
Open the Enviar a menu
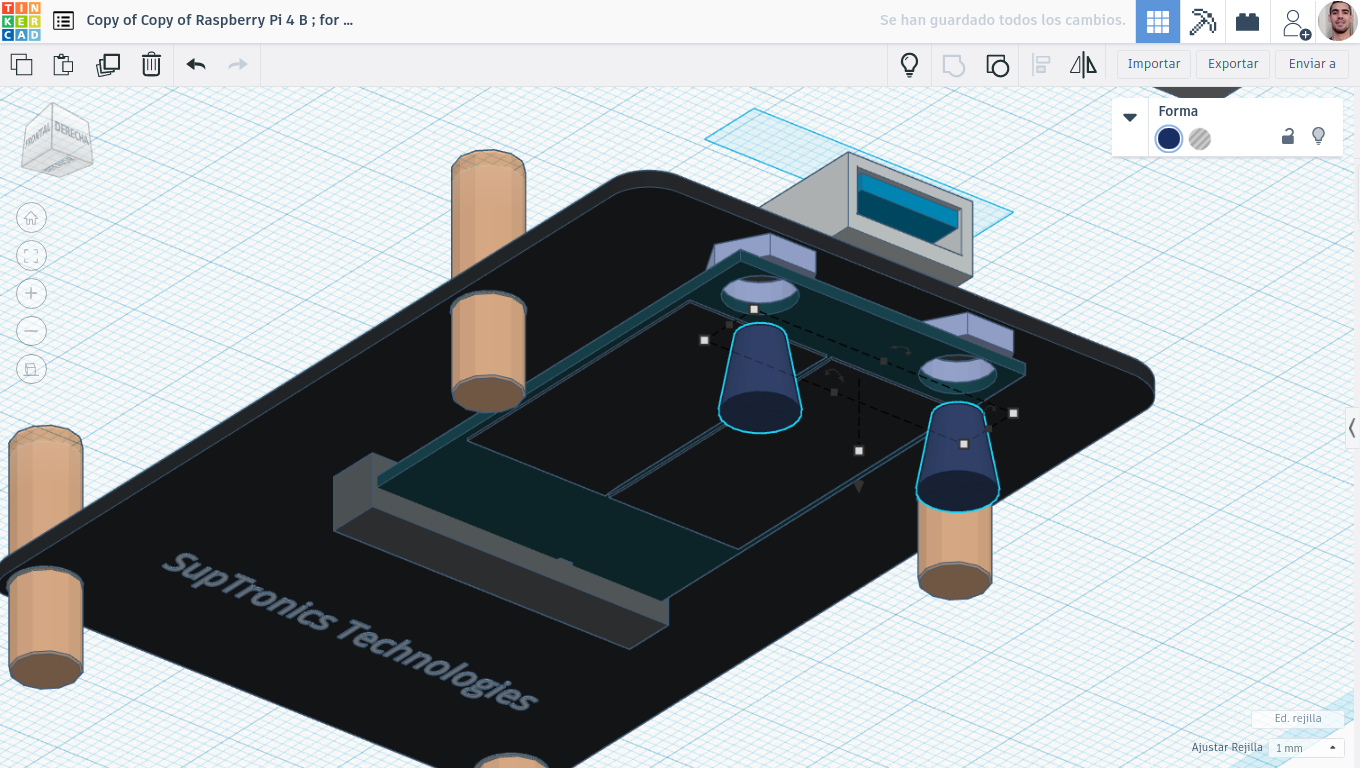click(1312, 64)
